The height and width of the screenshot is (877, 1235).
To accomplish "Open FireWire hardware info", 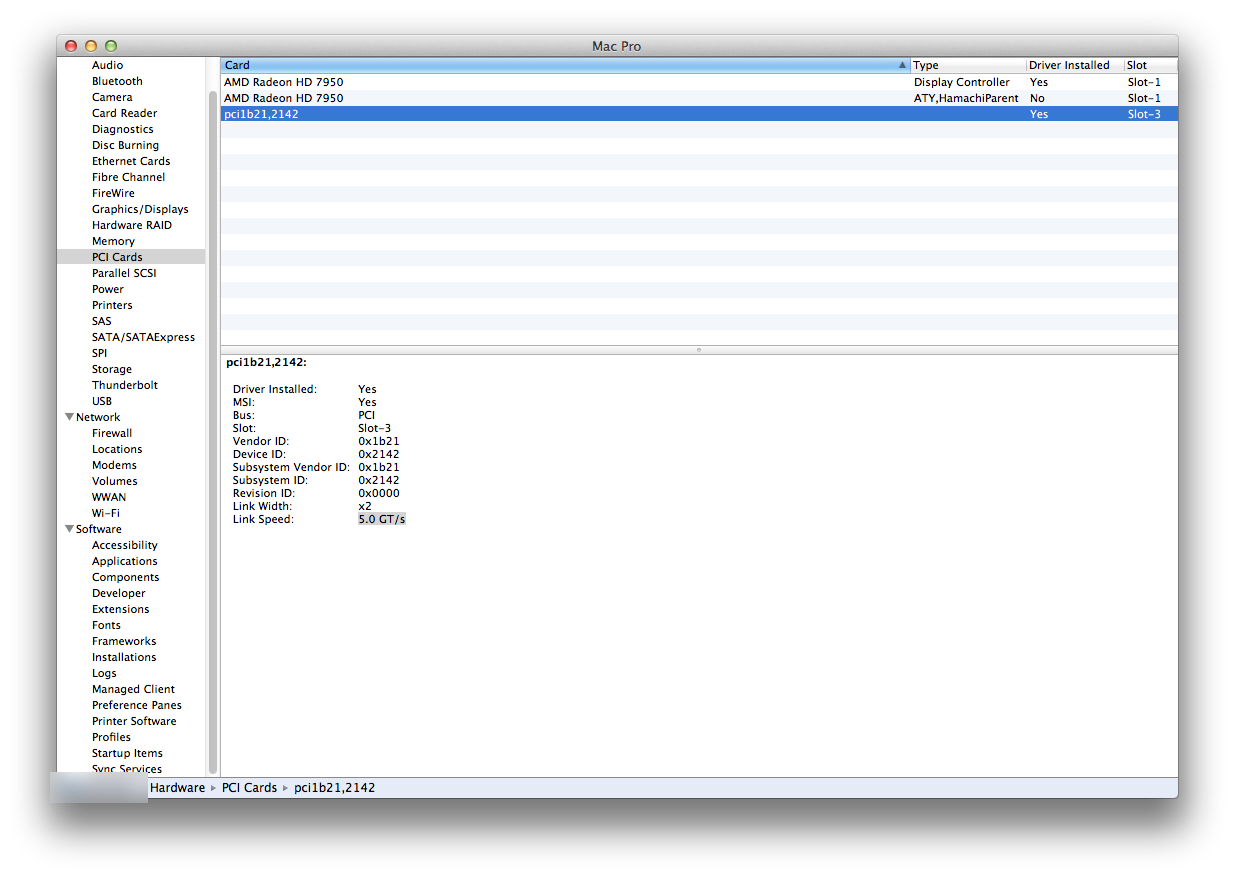I will (113, 193).
